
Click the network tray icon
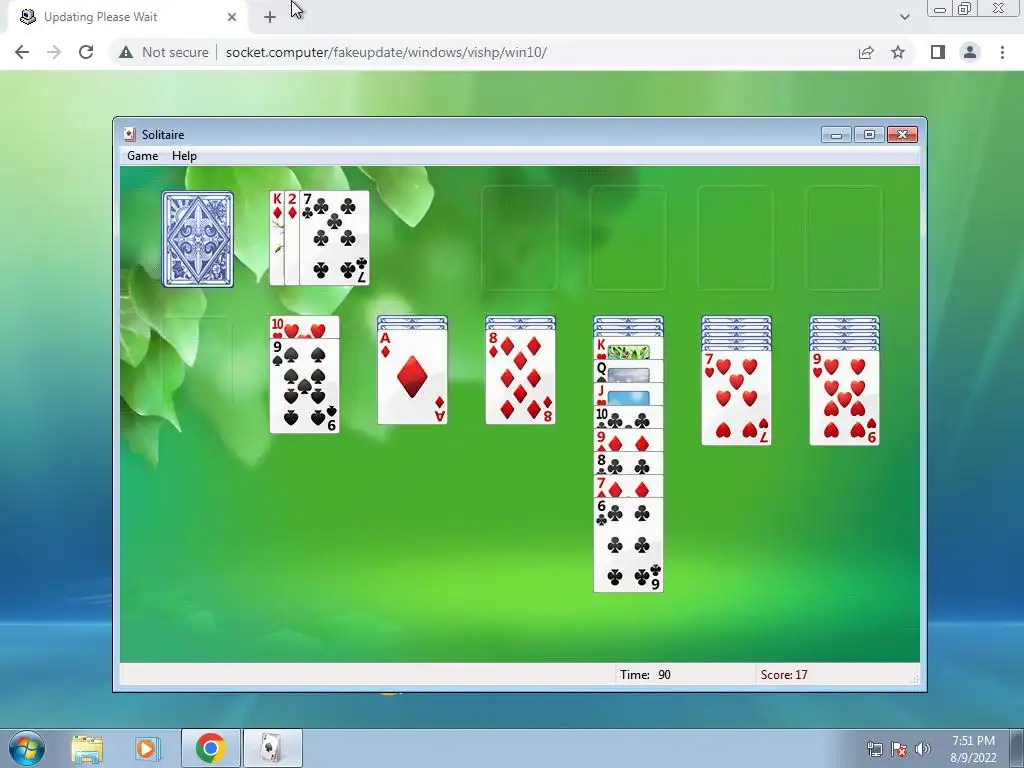coord(874,749)
